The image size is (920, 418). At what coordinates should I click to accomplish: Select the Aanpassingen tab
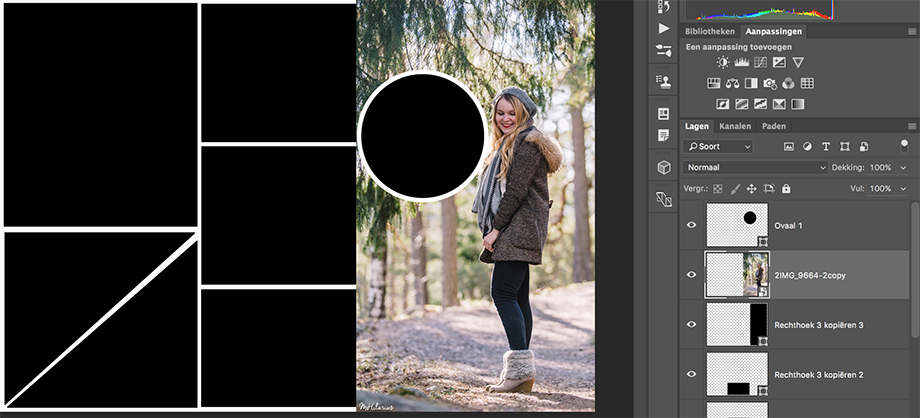coord(773,31)
